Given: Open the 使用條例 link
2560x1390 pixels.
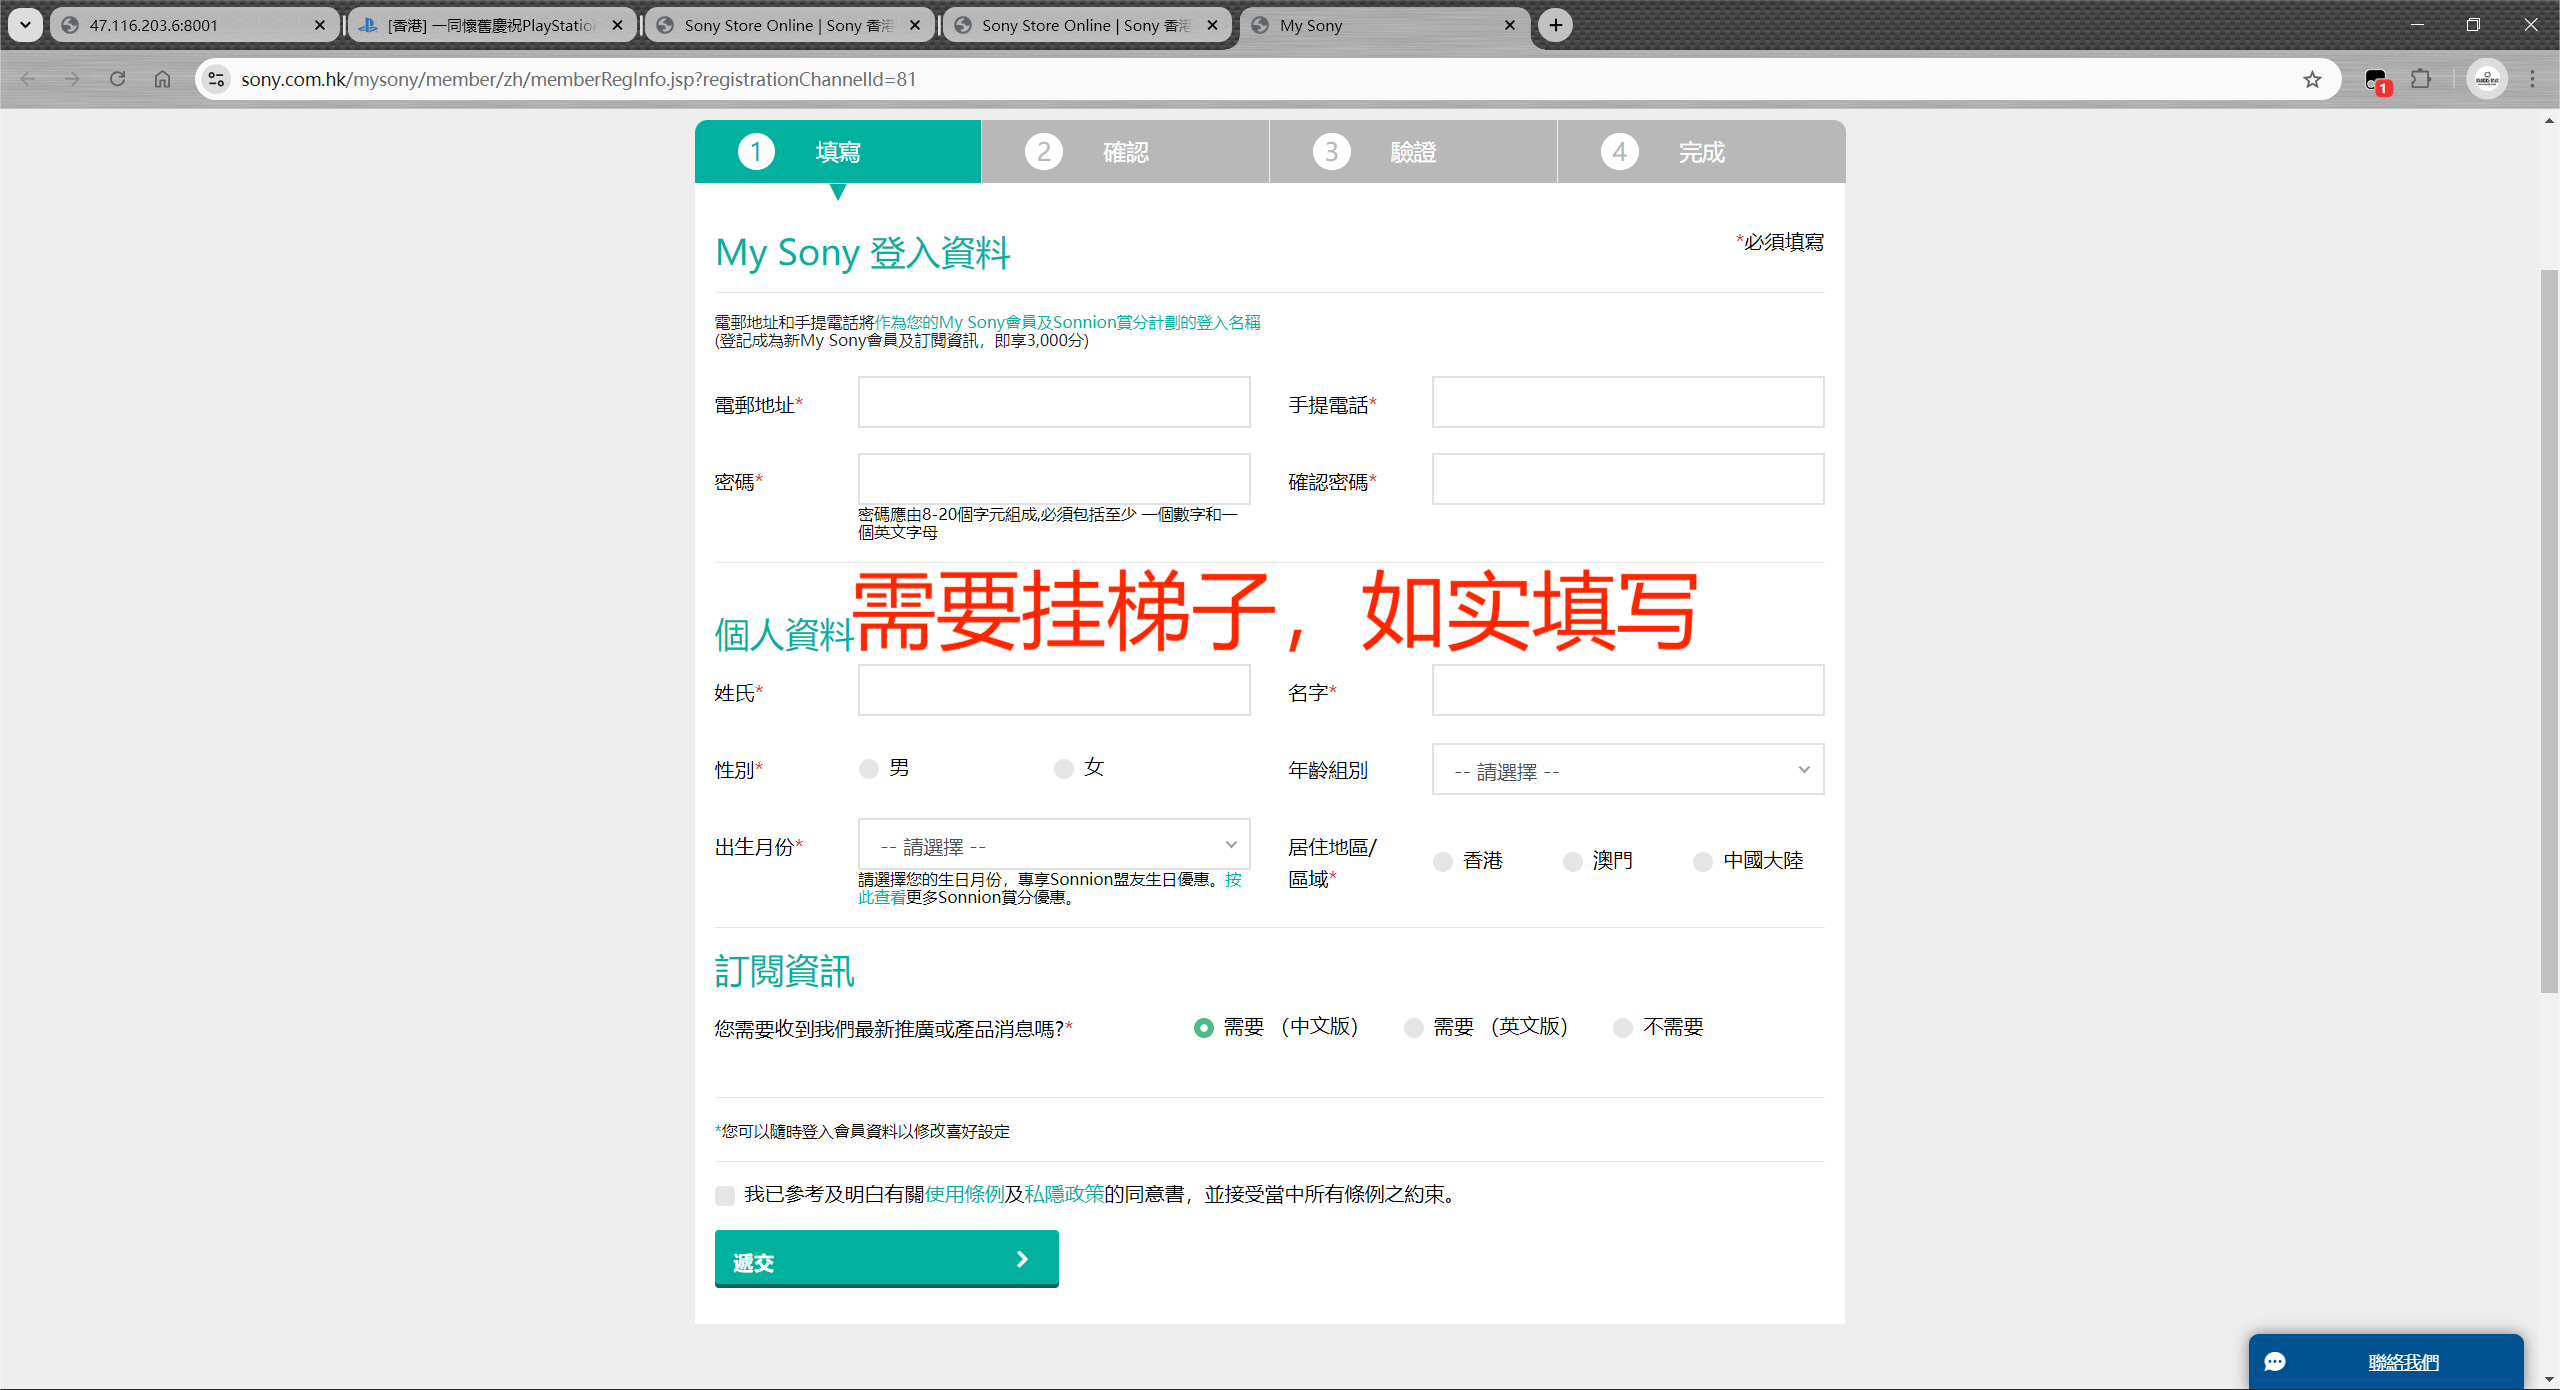Looking at the screenshot, I should pyautogui.click(x=964, y=1194).
